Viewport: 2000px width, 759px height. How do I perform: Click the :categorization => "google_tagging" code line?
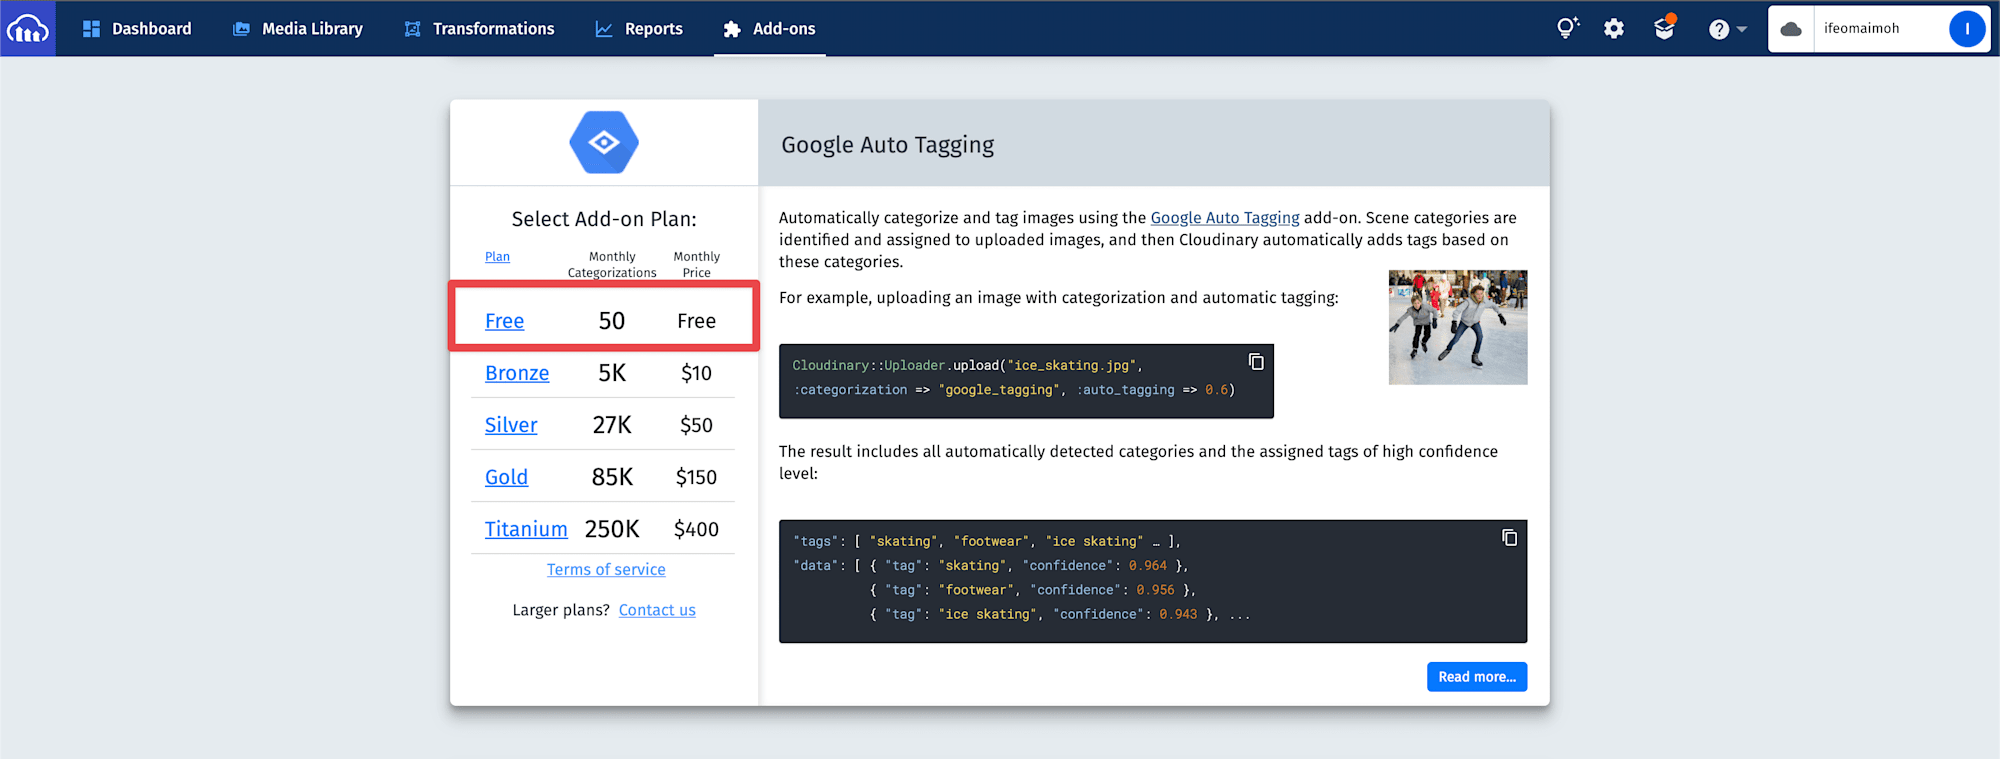tap(1014, 390)
